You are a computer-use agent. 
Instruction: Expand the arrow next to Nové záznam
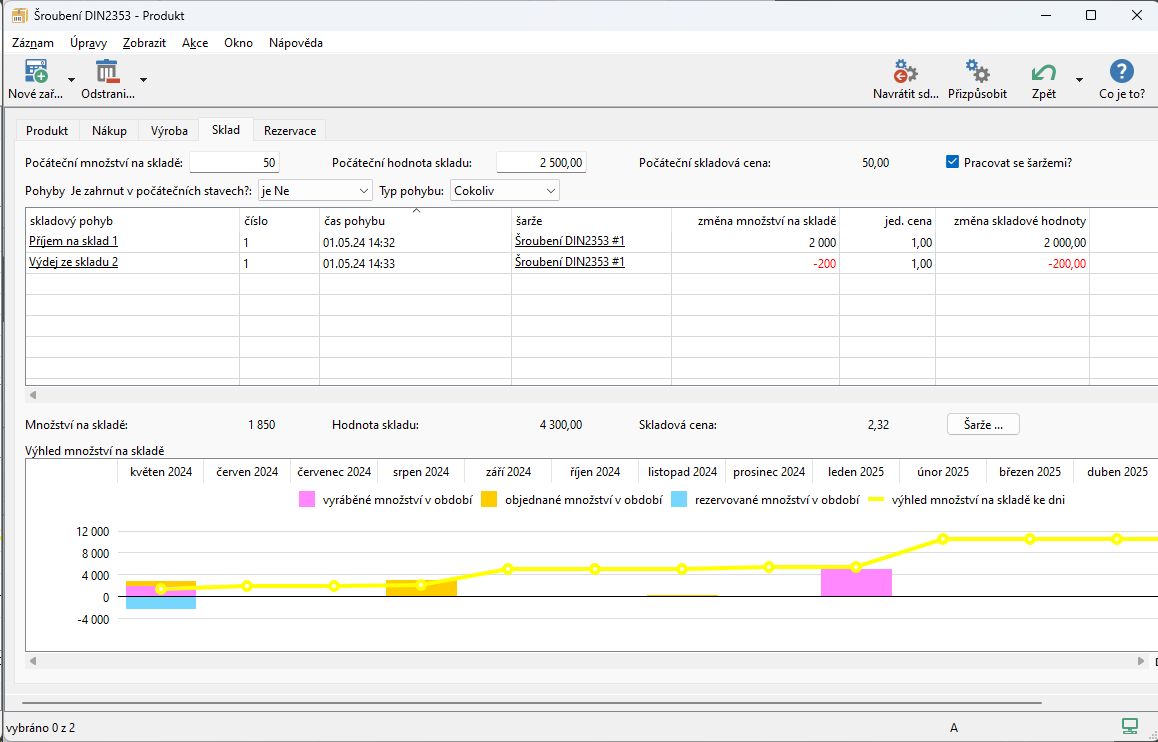pos(71,80)
